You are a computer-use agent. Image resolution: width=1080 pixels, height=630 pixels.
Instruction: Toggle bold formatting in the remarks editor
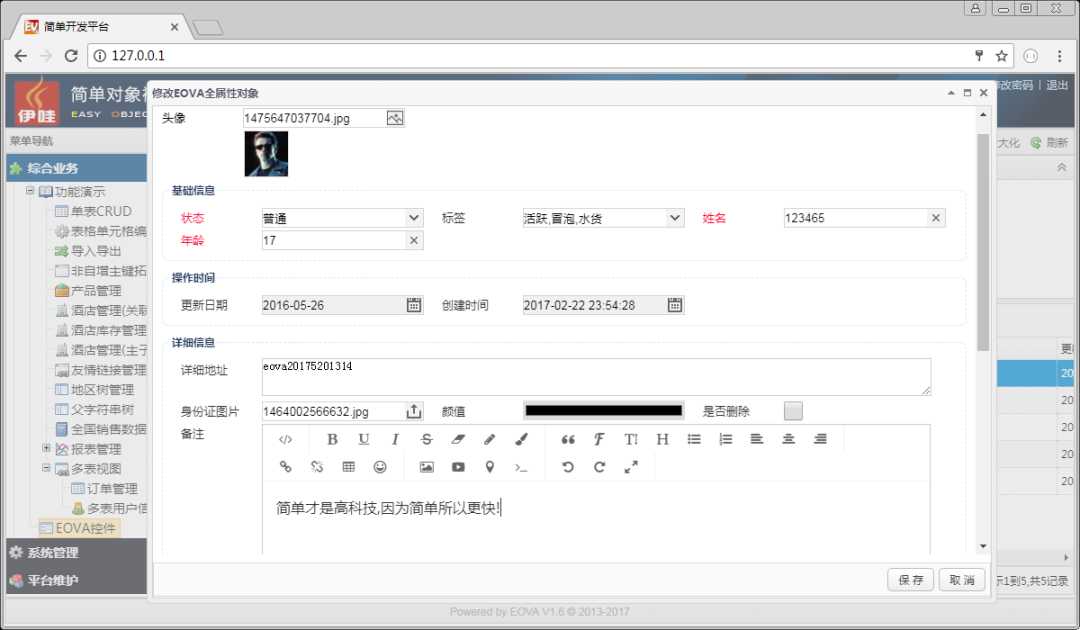click(x=333, y=439)
